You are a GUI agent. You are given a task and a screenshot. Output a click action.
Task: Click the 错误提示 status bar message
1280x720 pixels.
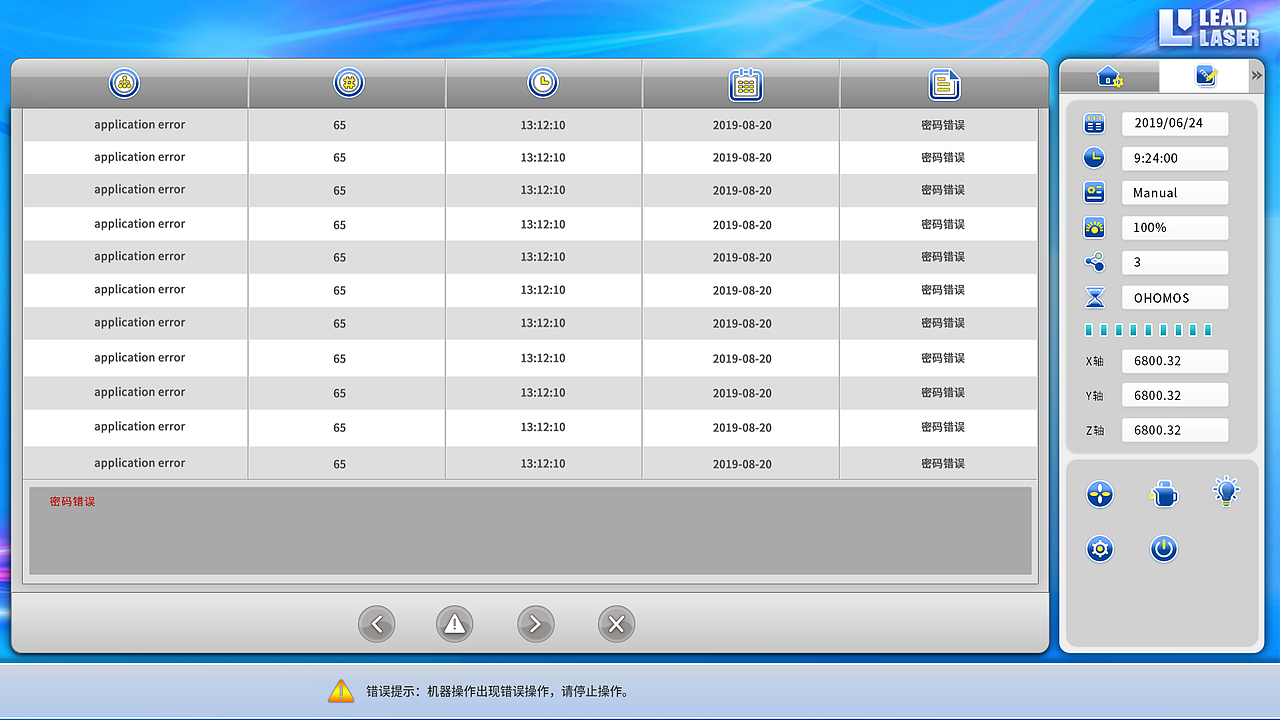tap(498, 691)
